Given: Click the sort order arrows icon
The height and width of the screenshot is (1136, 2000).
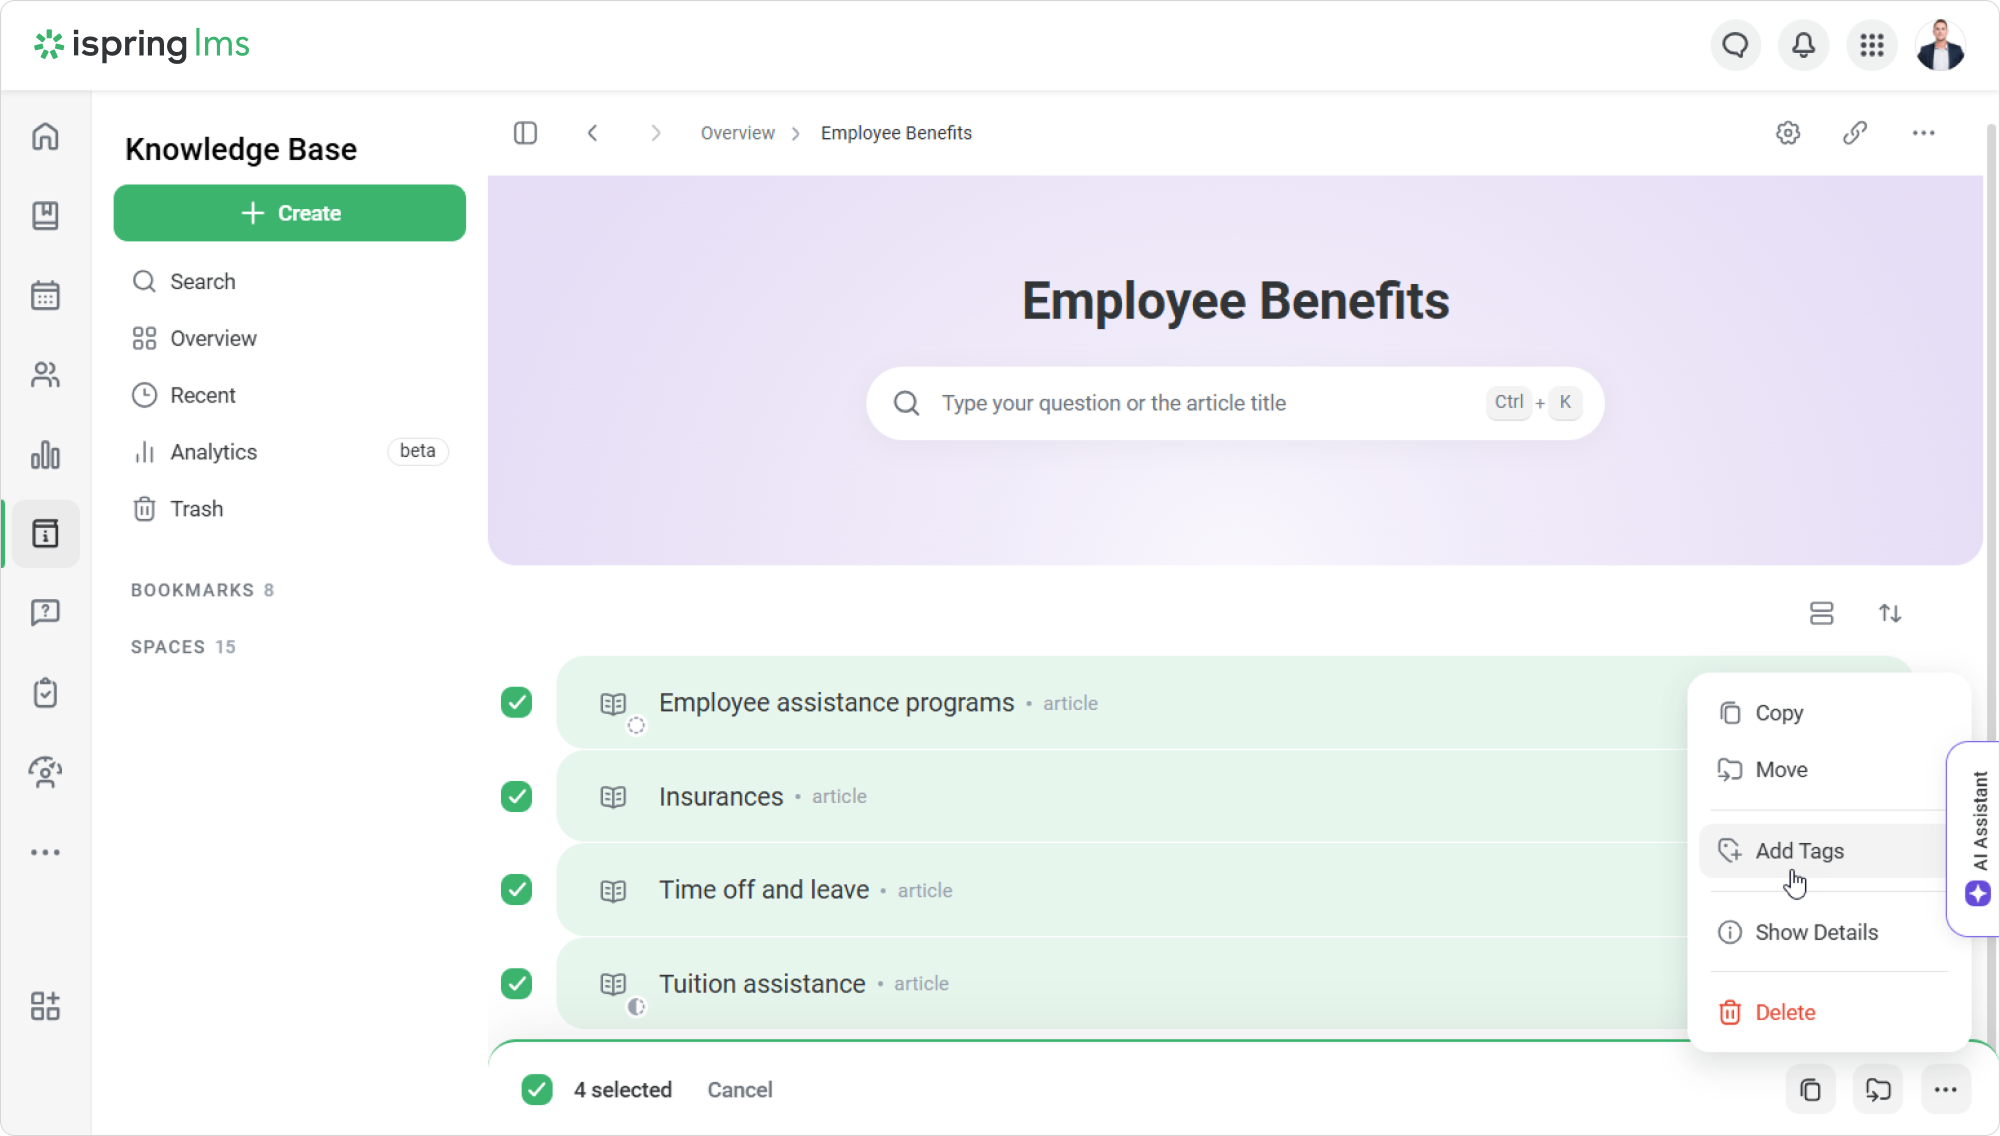Looking at the screenshot, I should click(1889, 613).
